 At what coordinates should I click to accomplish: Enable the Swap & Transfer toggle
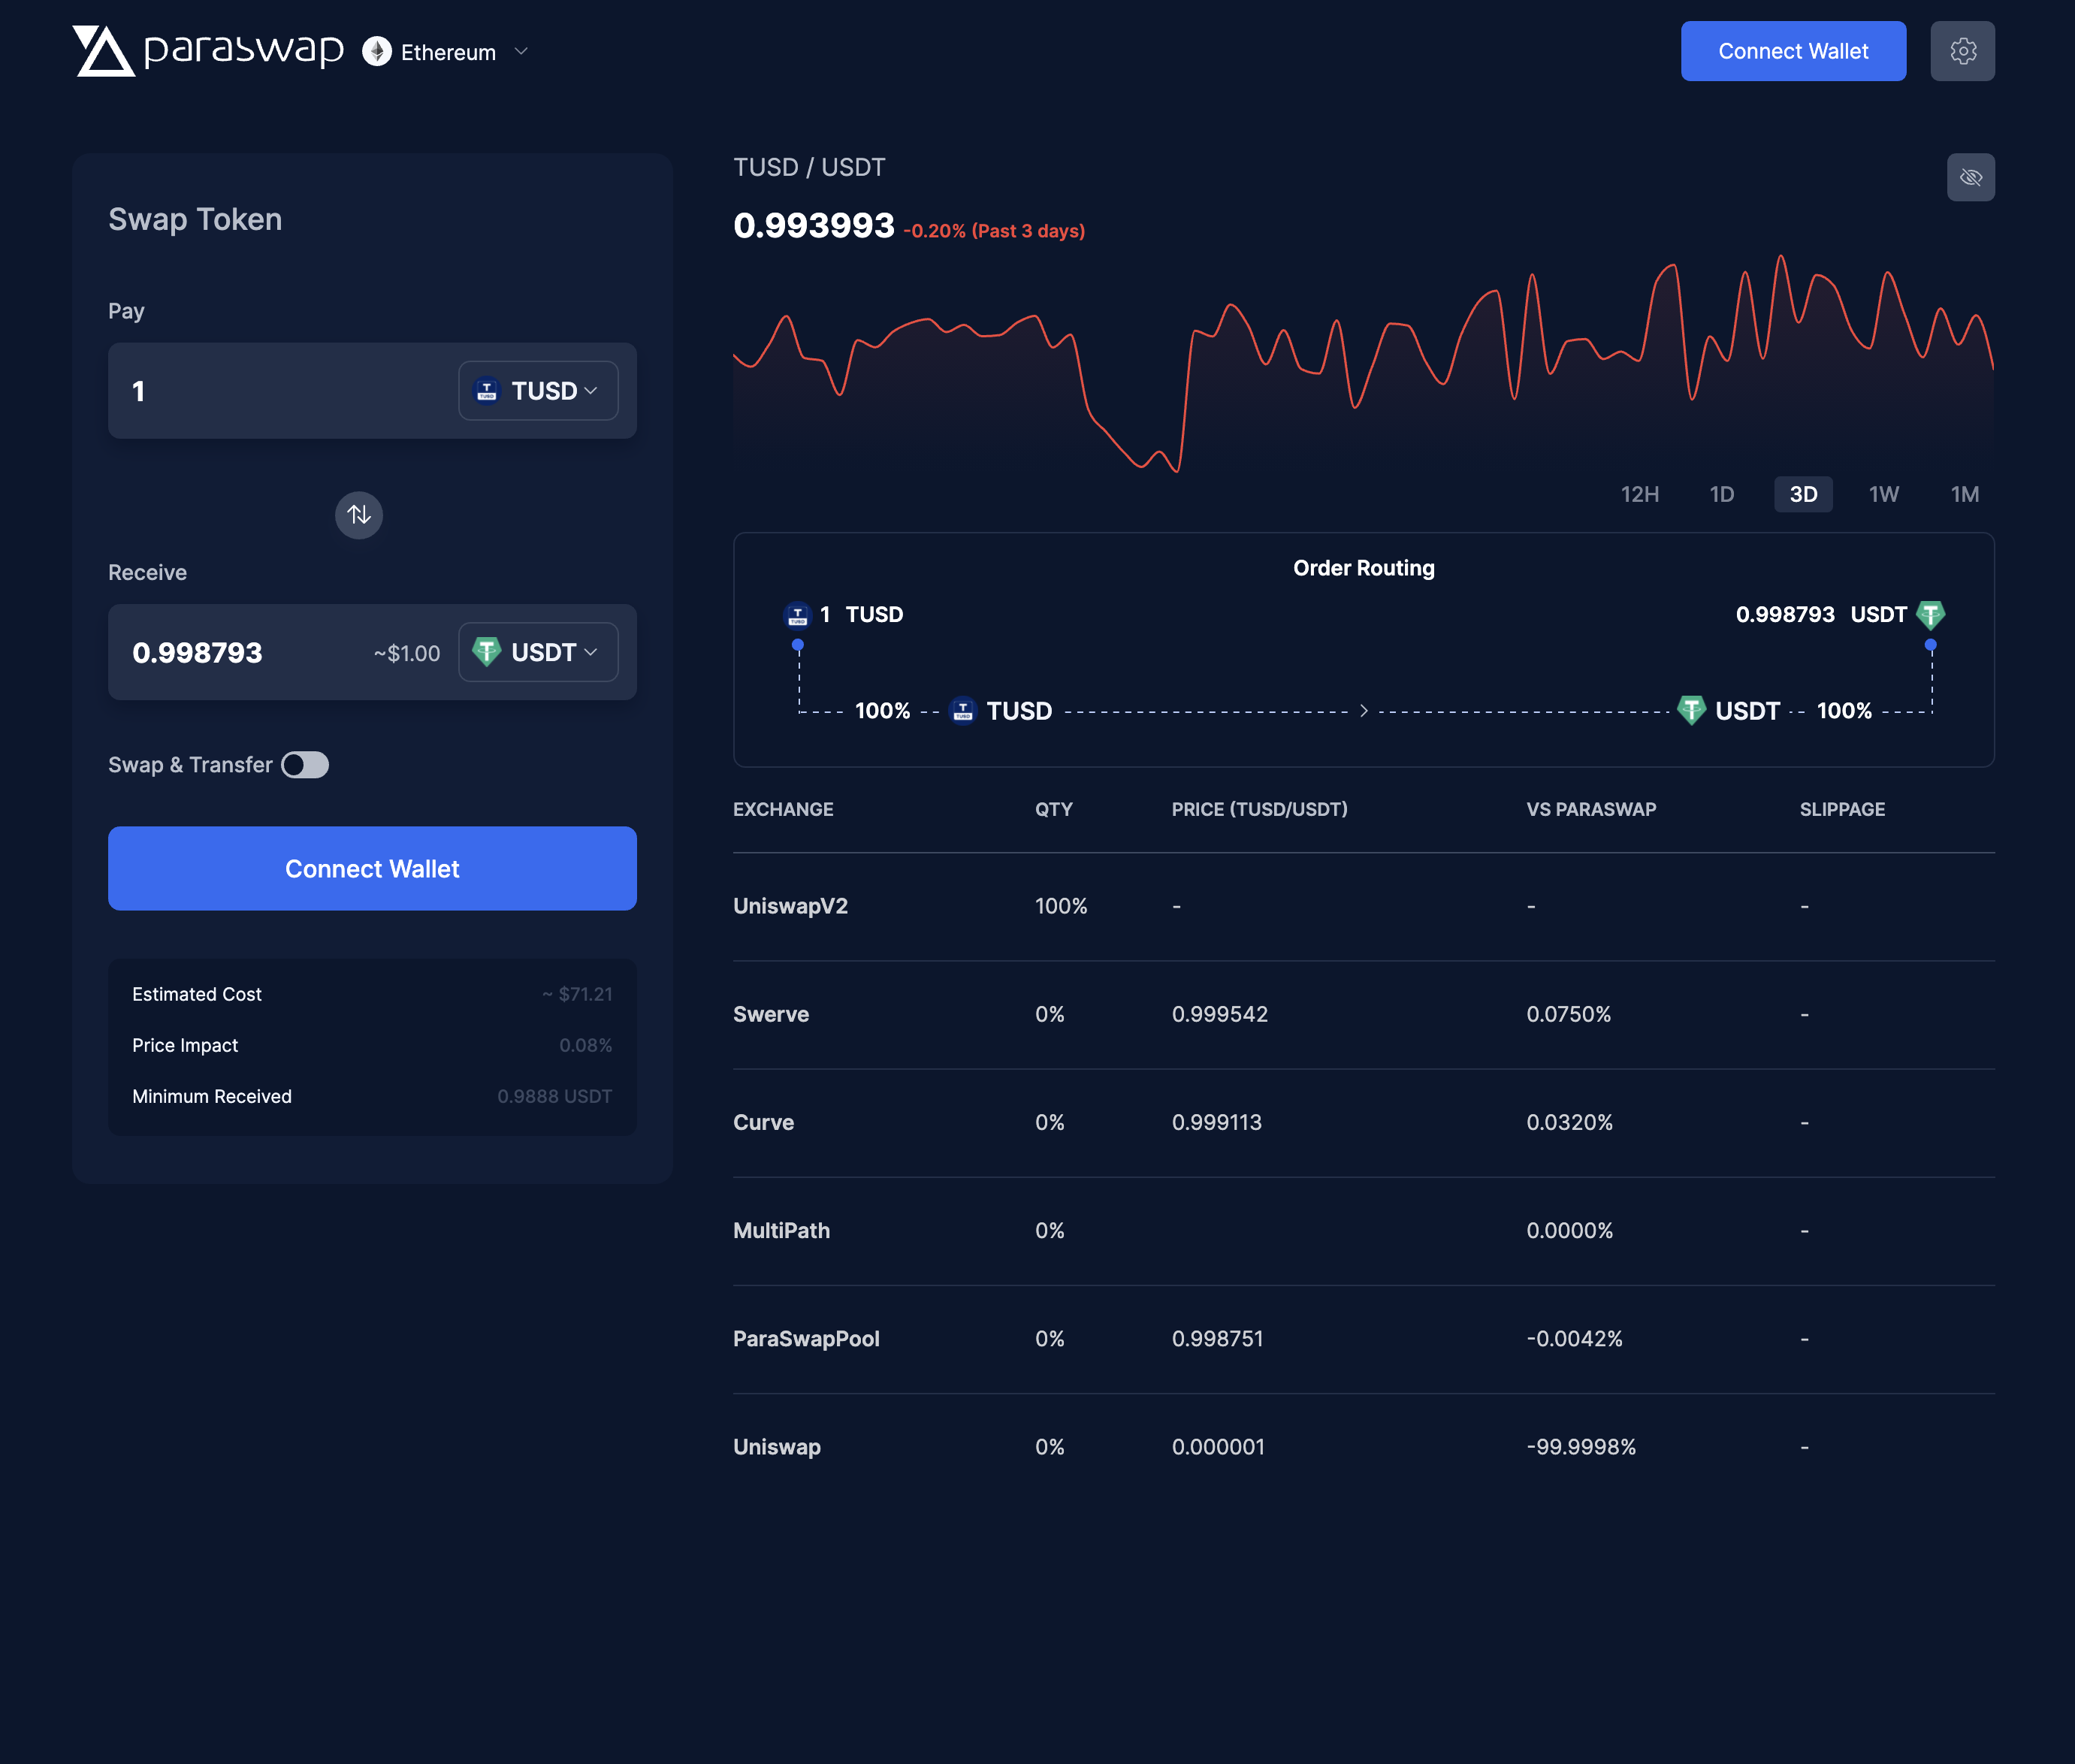click(305, 765)
